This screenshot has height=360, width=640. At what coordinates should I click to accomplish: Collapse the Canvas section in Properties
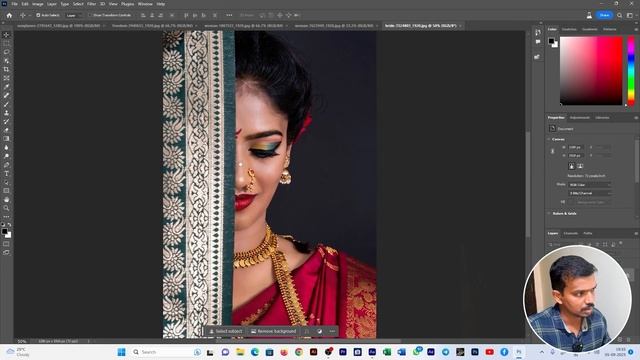tap(549, 139)
